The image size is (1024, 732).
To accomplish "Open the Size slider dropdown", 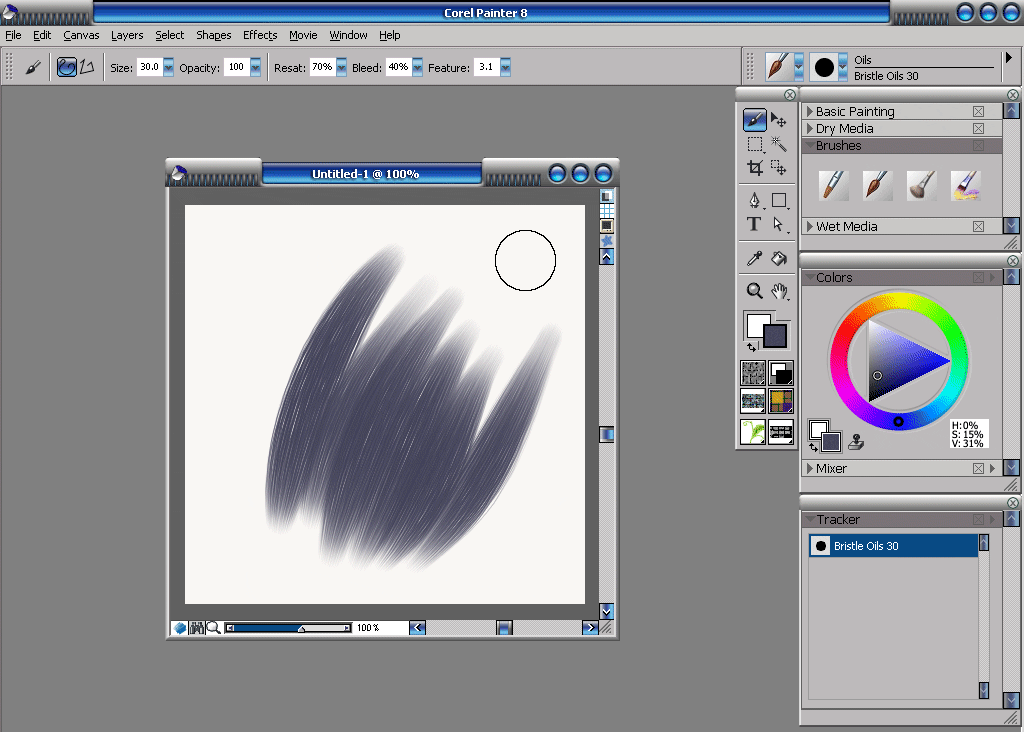I will [168, 67].
